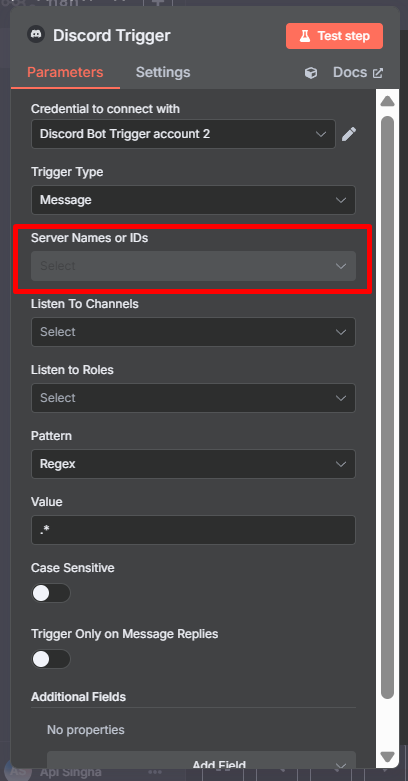Viewport: 408px width, 781px height.
Task: Click the Discord logo icon in header
Action: [x=36, y=35]
